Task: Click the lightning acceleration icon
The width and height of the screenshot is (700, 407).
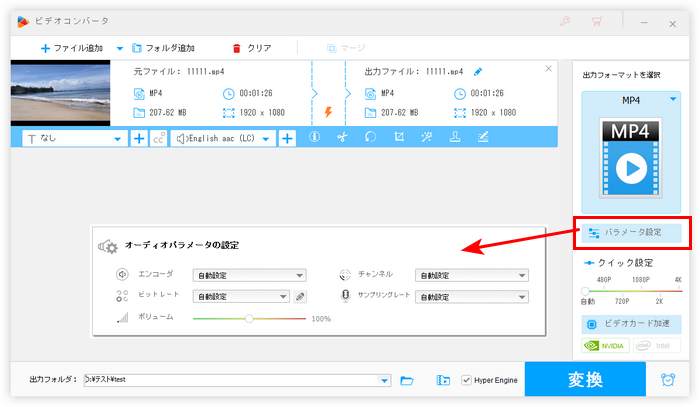Action: pos(329,112)
